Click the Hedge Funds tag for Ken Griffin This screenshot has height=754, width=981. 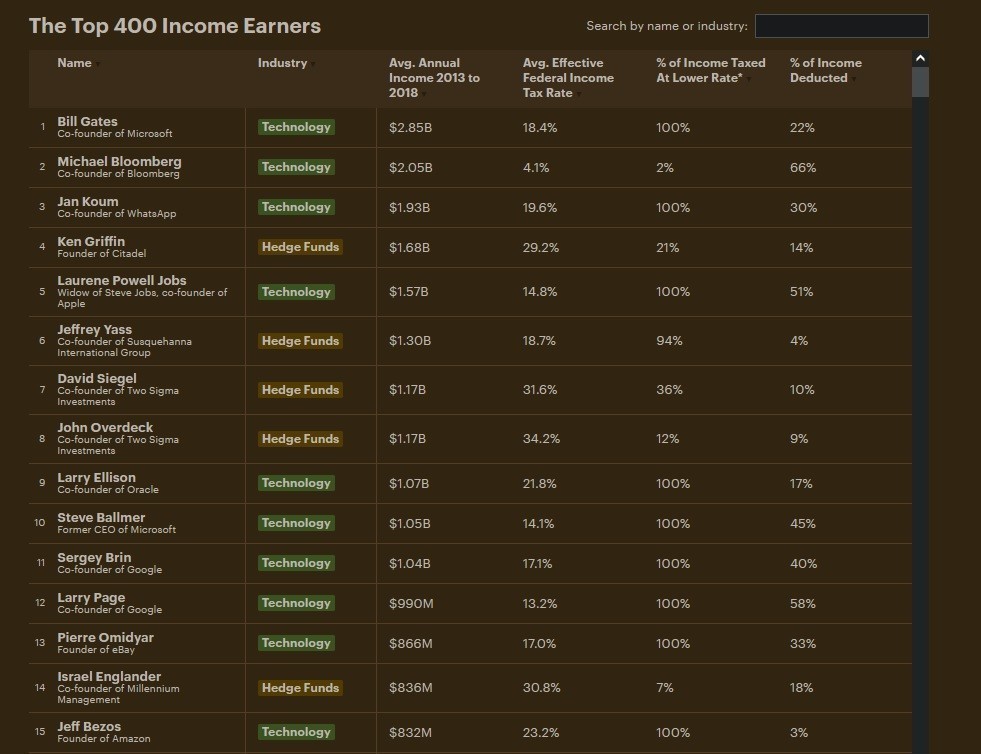[x=300, y=247]
